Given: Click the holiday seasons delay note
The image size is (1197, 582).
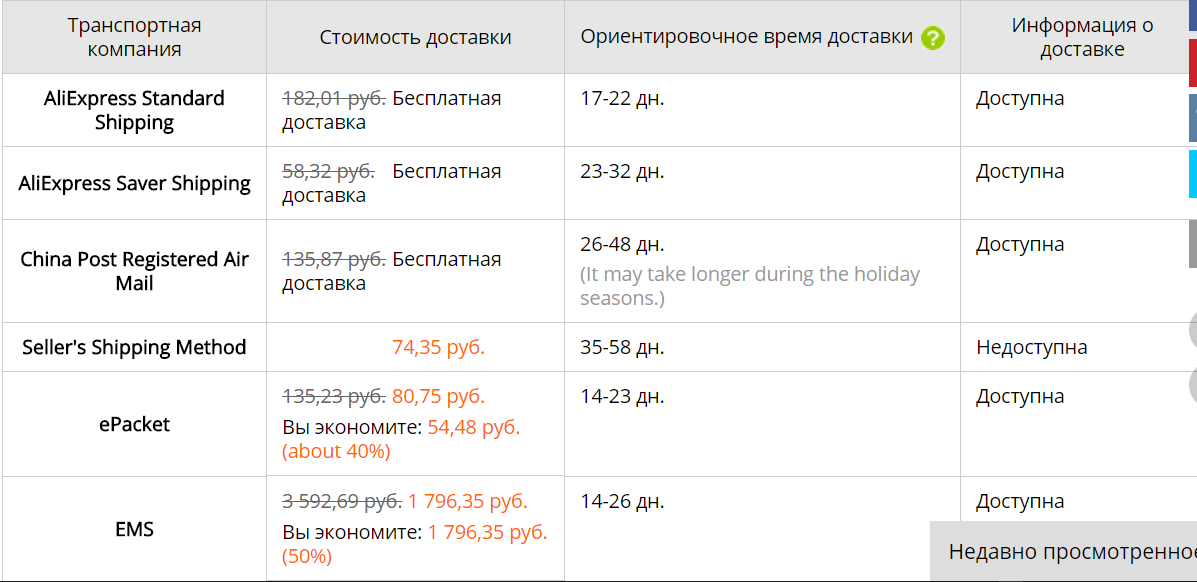Looking at the screenshot, I should (749, 286).
